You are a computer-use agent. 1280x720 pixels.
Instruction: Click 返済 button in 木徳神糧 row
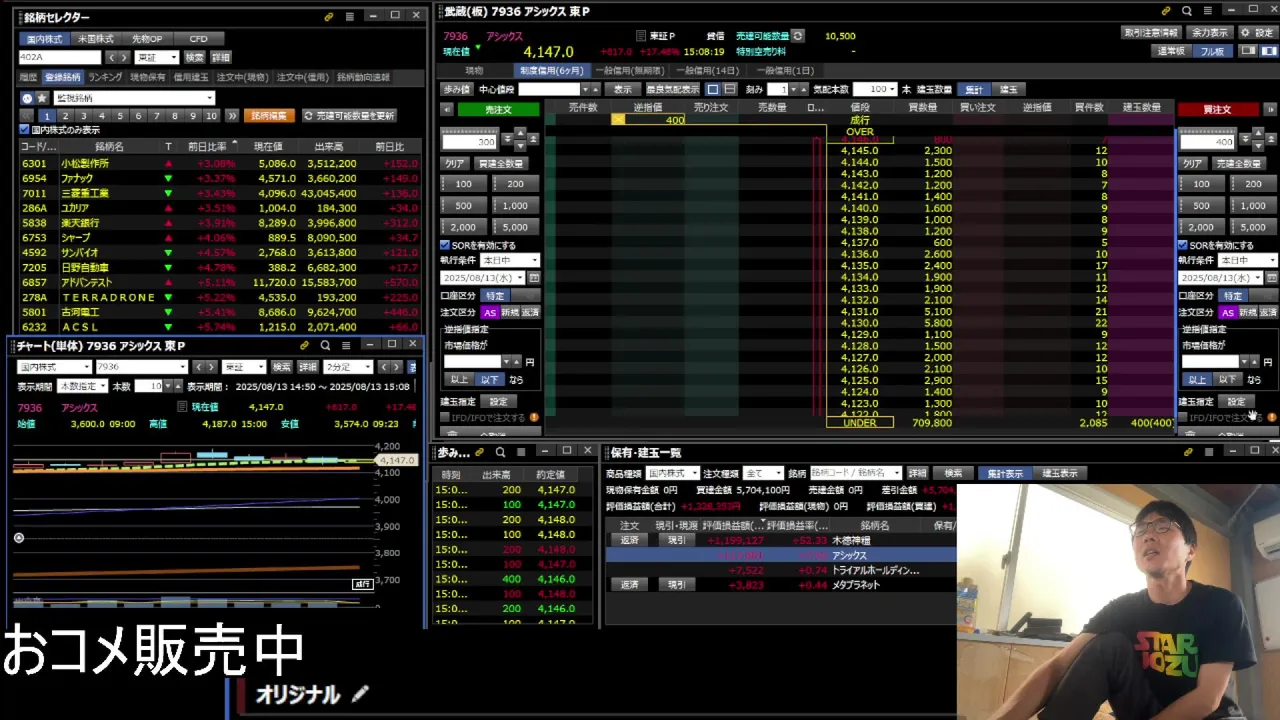tap(629, 540)
